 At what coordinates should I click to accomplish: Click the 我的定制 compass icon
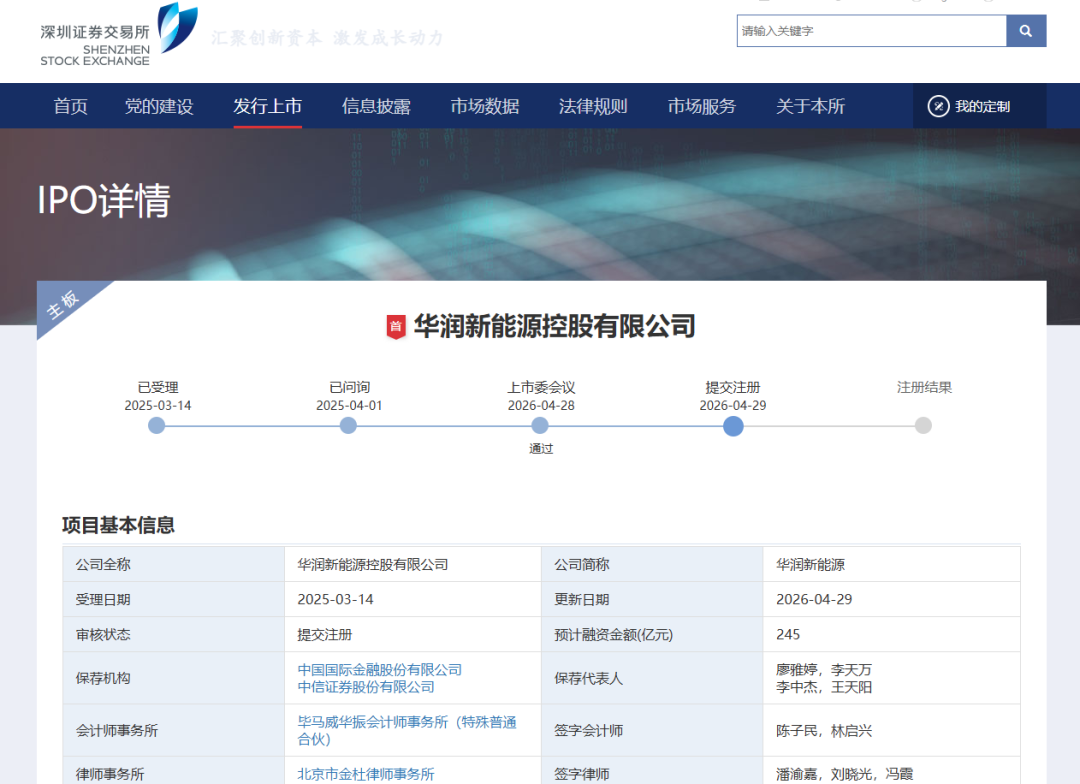[938, 106]
